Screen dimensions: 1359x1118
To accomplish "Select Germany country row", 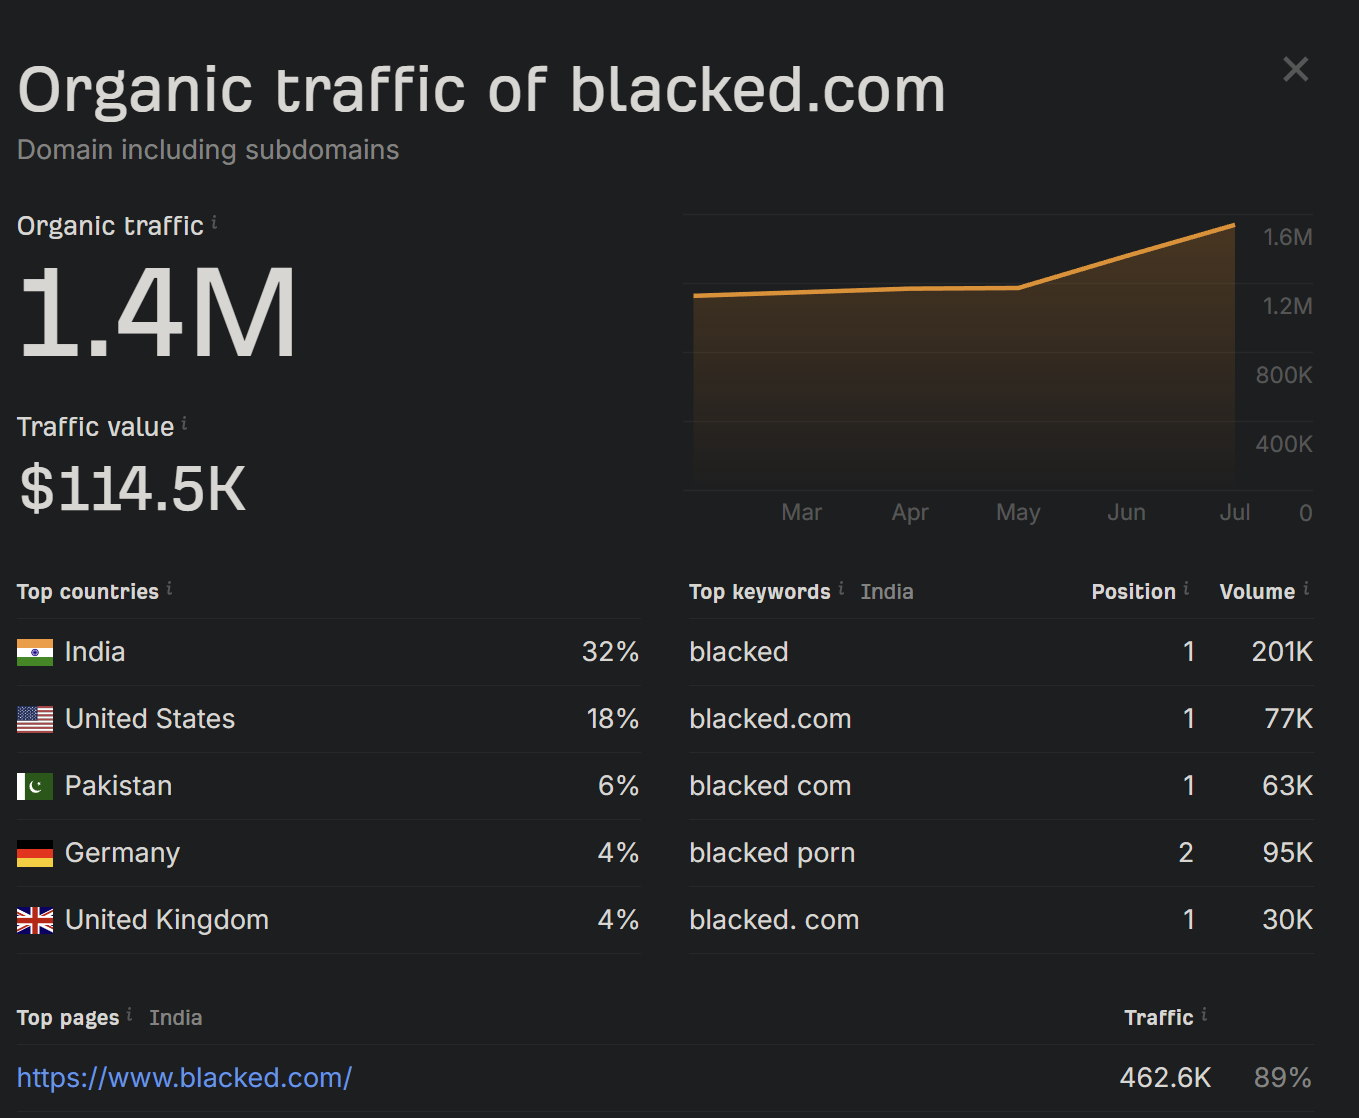I will (x=328, y=853).
